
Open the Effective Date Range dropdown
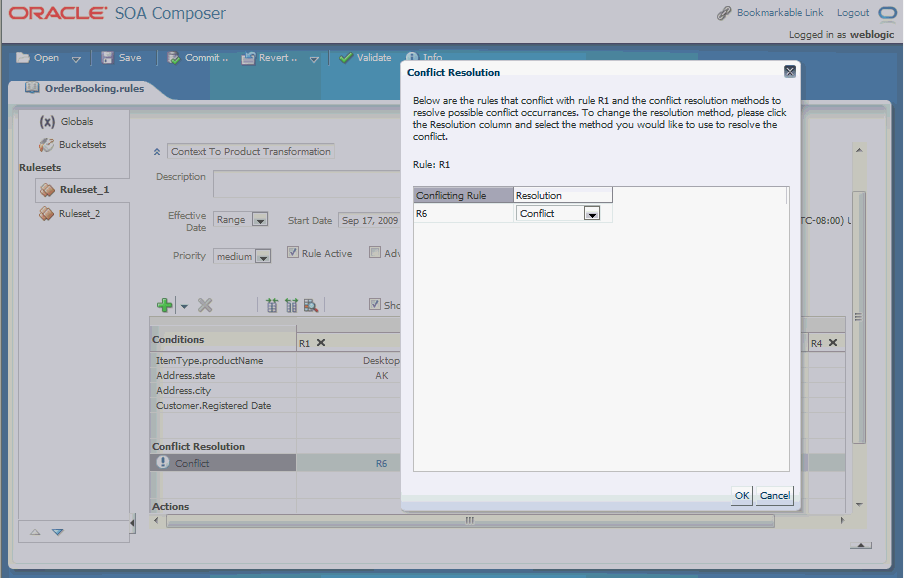(x=260, y=220)
